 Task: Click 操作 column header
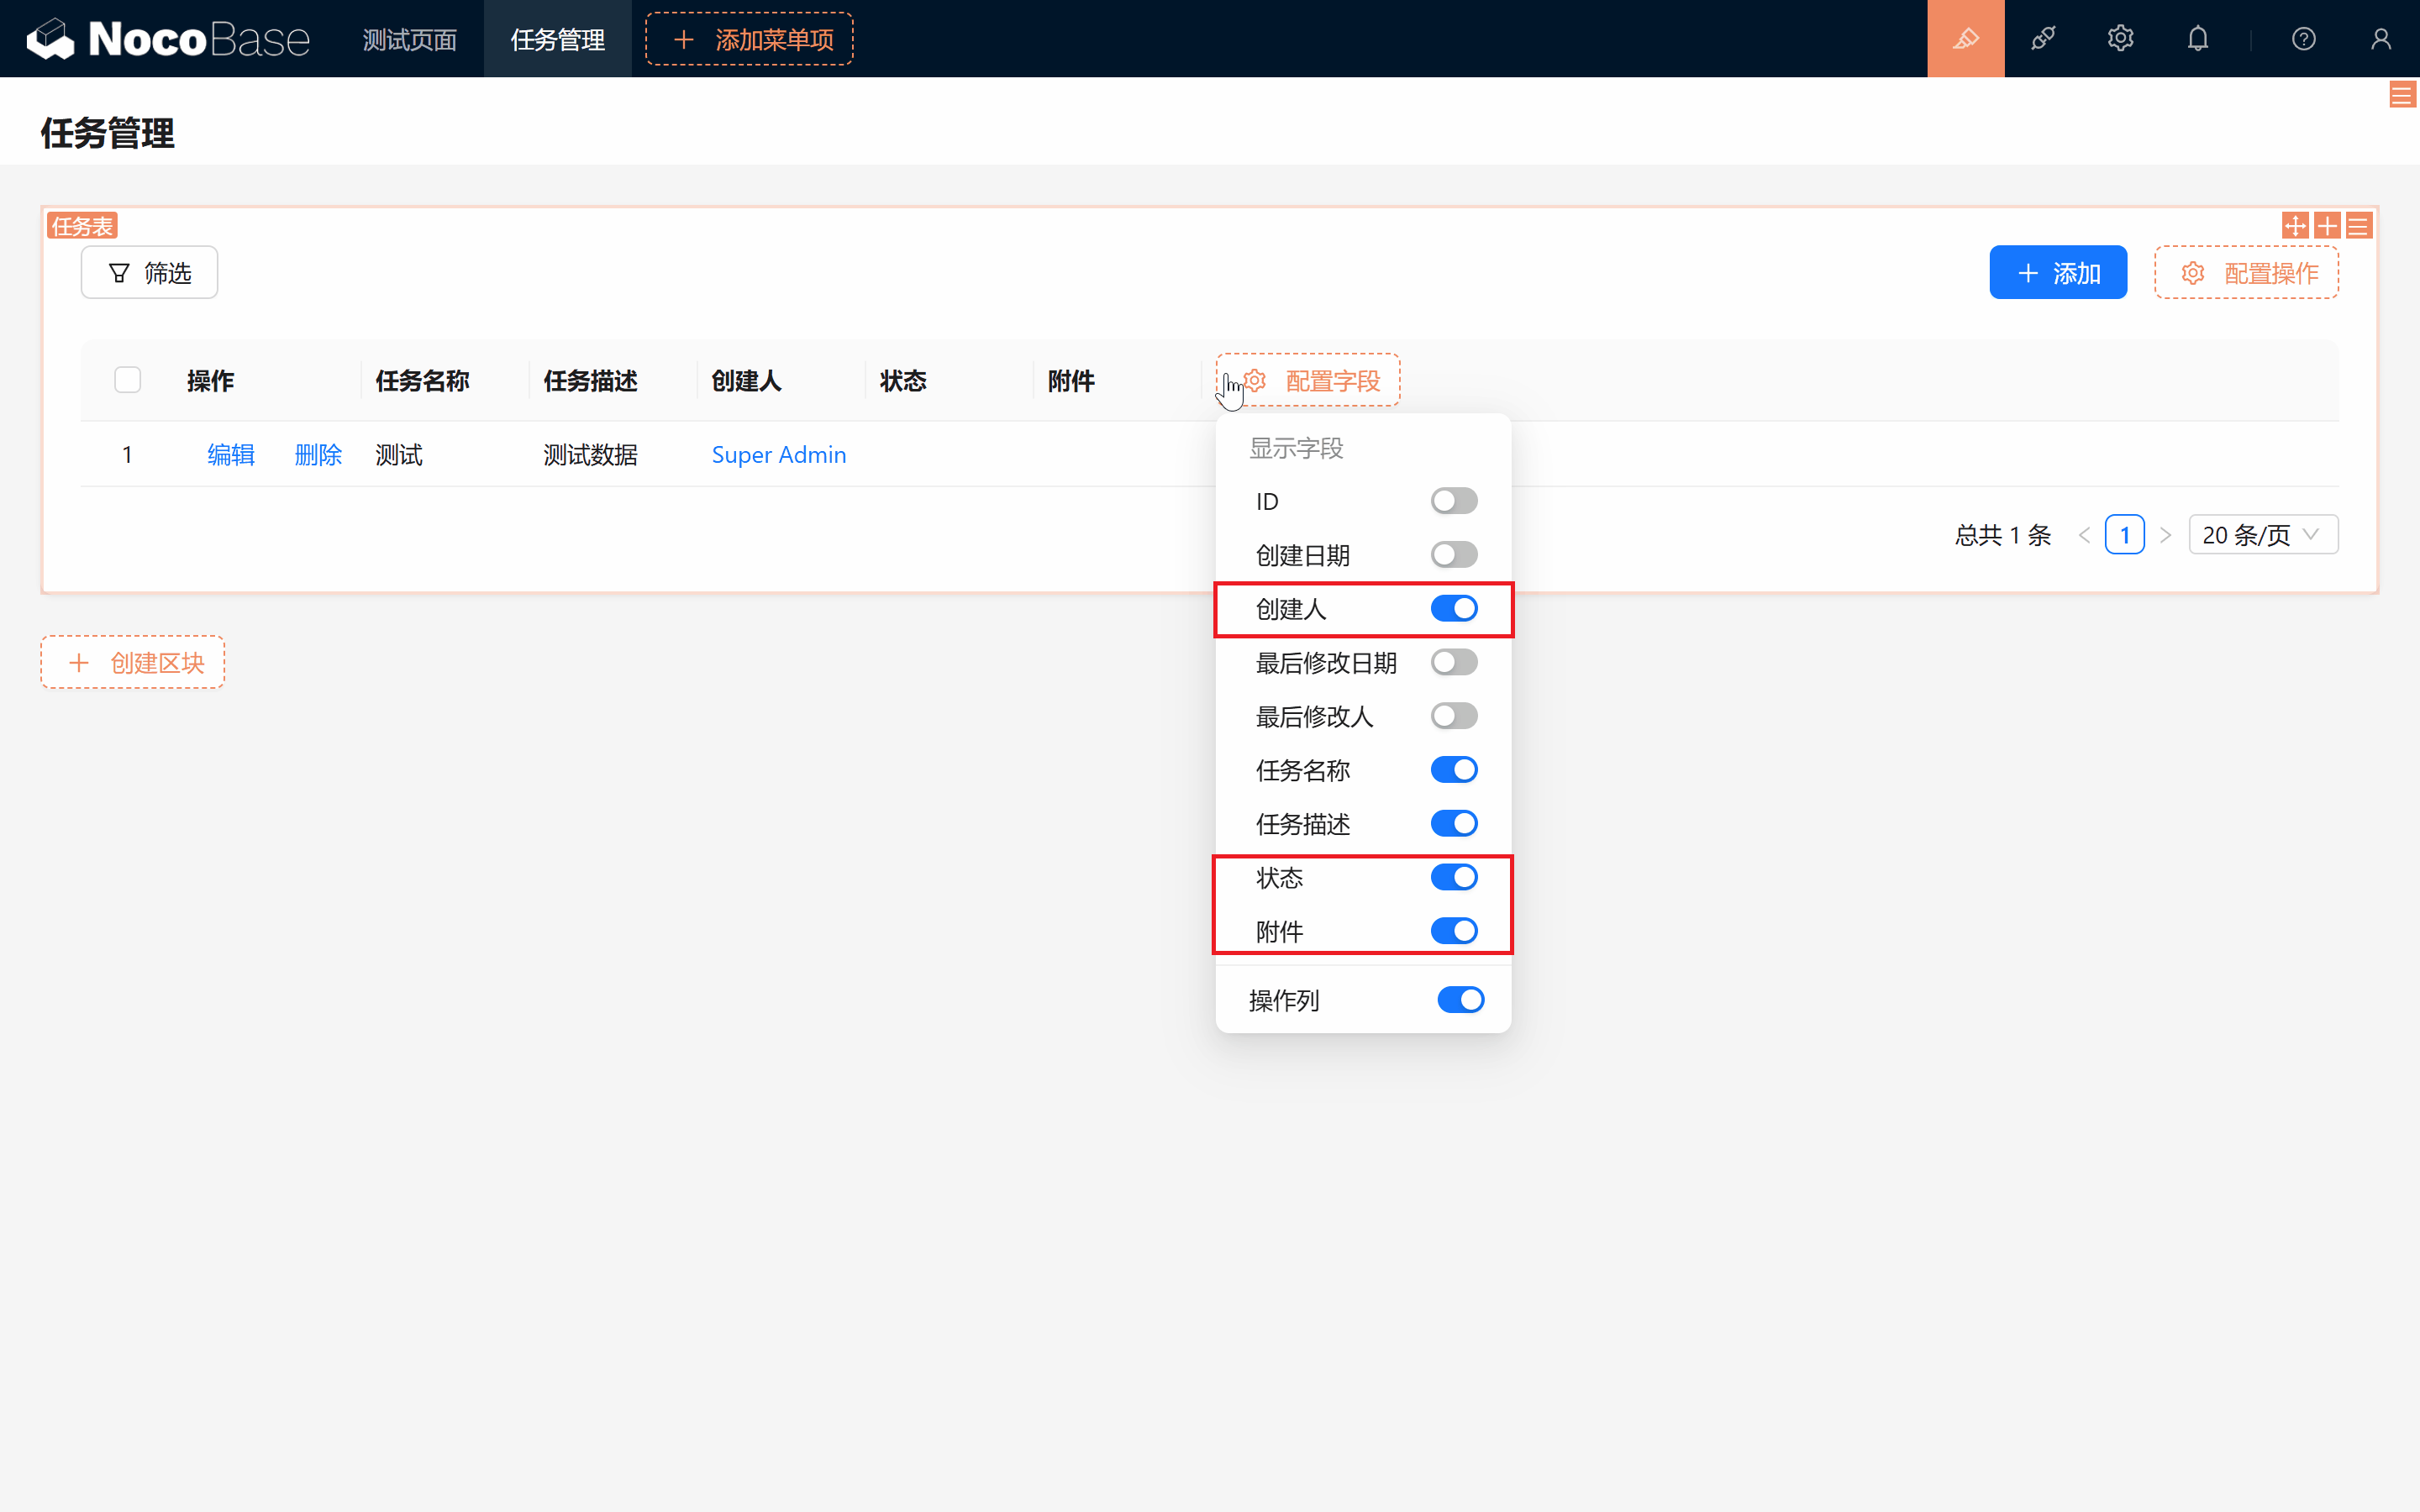211,381
